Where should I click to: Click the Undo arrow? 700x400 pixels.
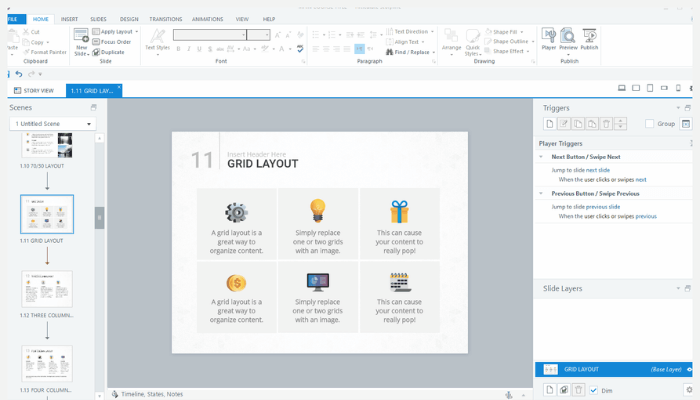[19, 74]
